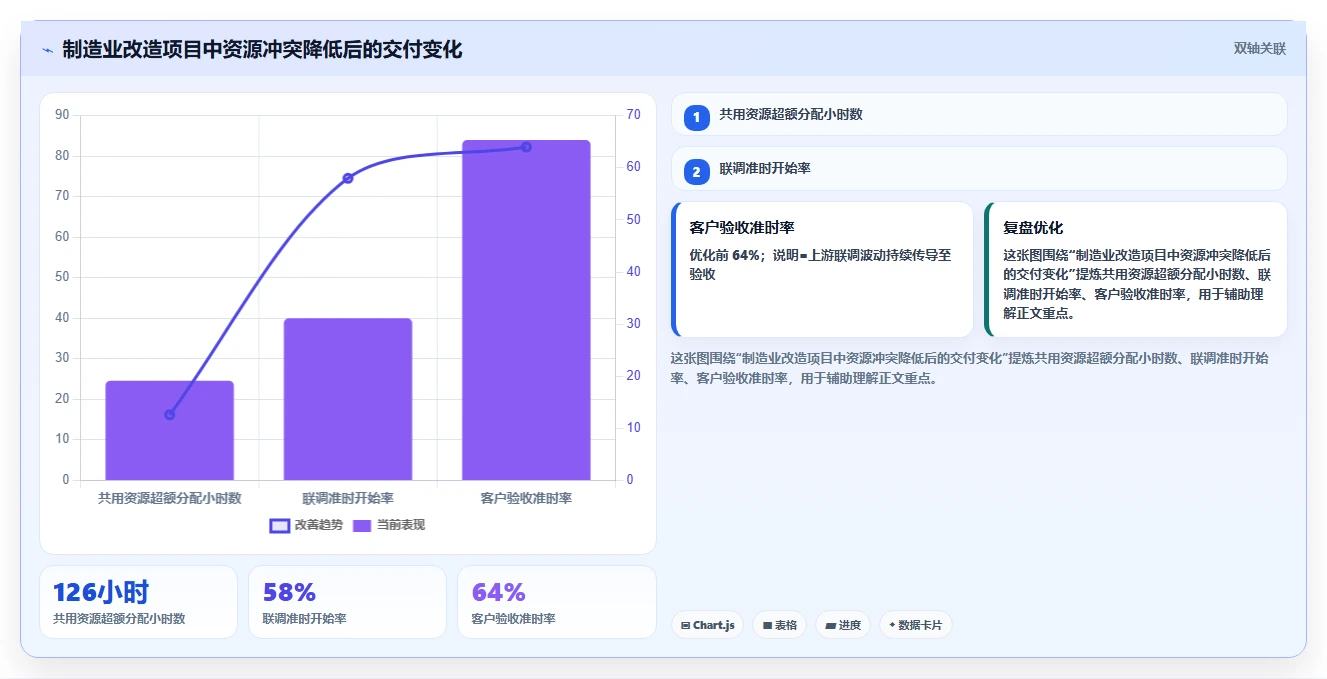Image resolution: width=1327 pixels, height=679 pixels.
Task: Toggle the 当前表现 legend item
Action: click(388, 525)
